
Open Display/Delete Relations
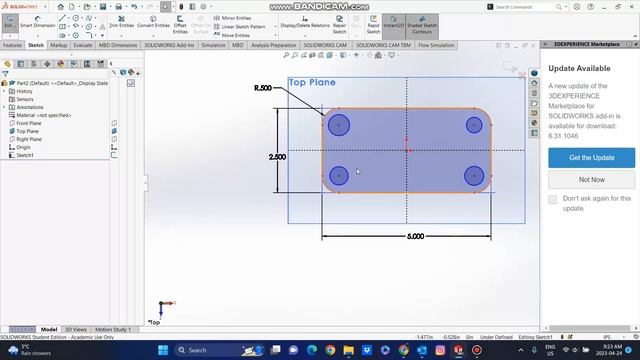pyautogui.click(x=305, y=22)
